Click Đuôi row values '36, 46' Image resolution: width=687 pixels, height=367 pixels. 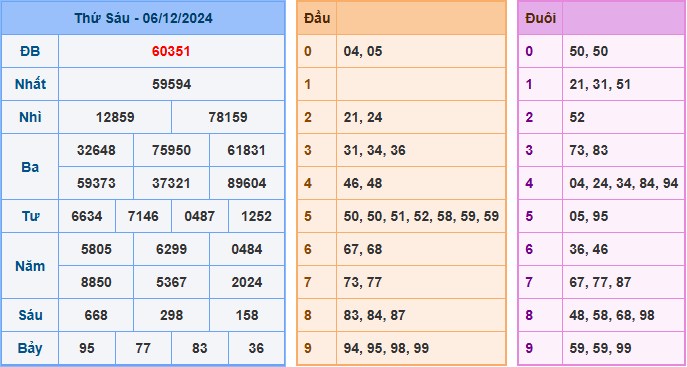coord(589,250)
